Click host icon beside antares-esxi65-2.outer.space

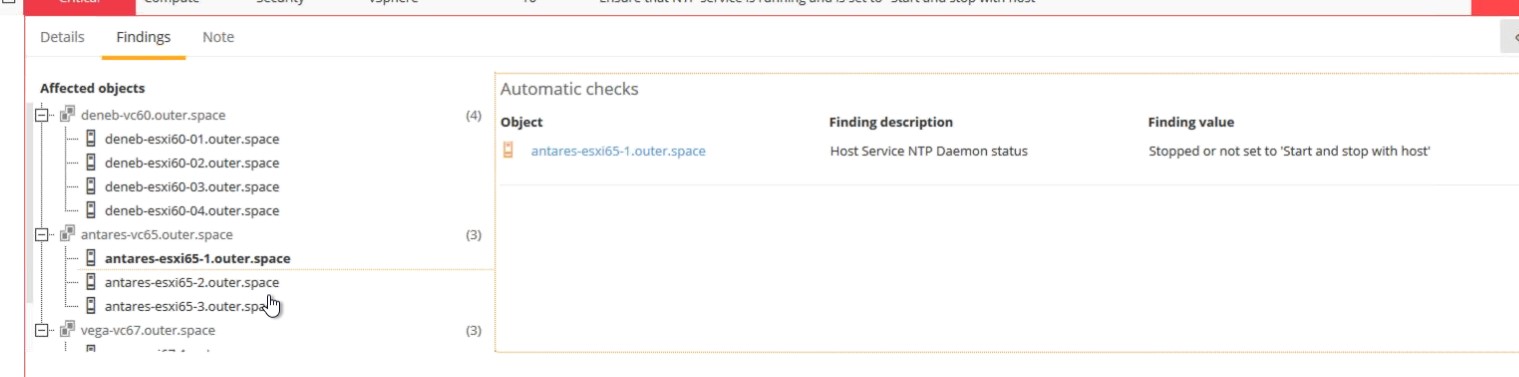[90, 282]
